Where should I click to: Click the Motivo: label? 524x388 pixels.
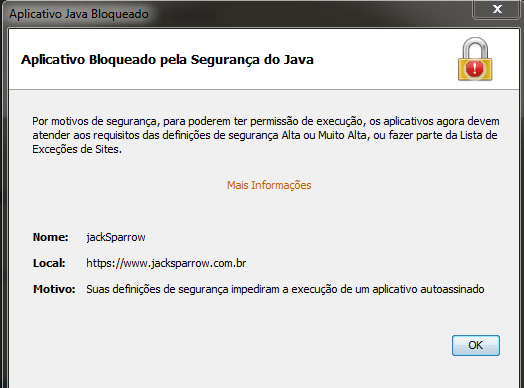click(54, 289)
